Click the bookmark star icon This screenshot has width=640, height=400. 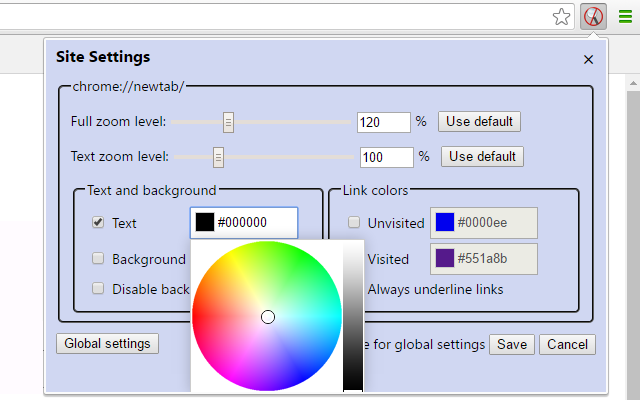(561, 17)
